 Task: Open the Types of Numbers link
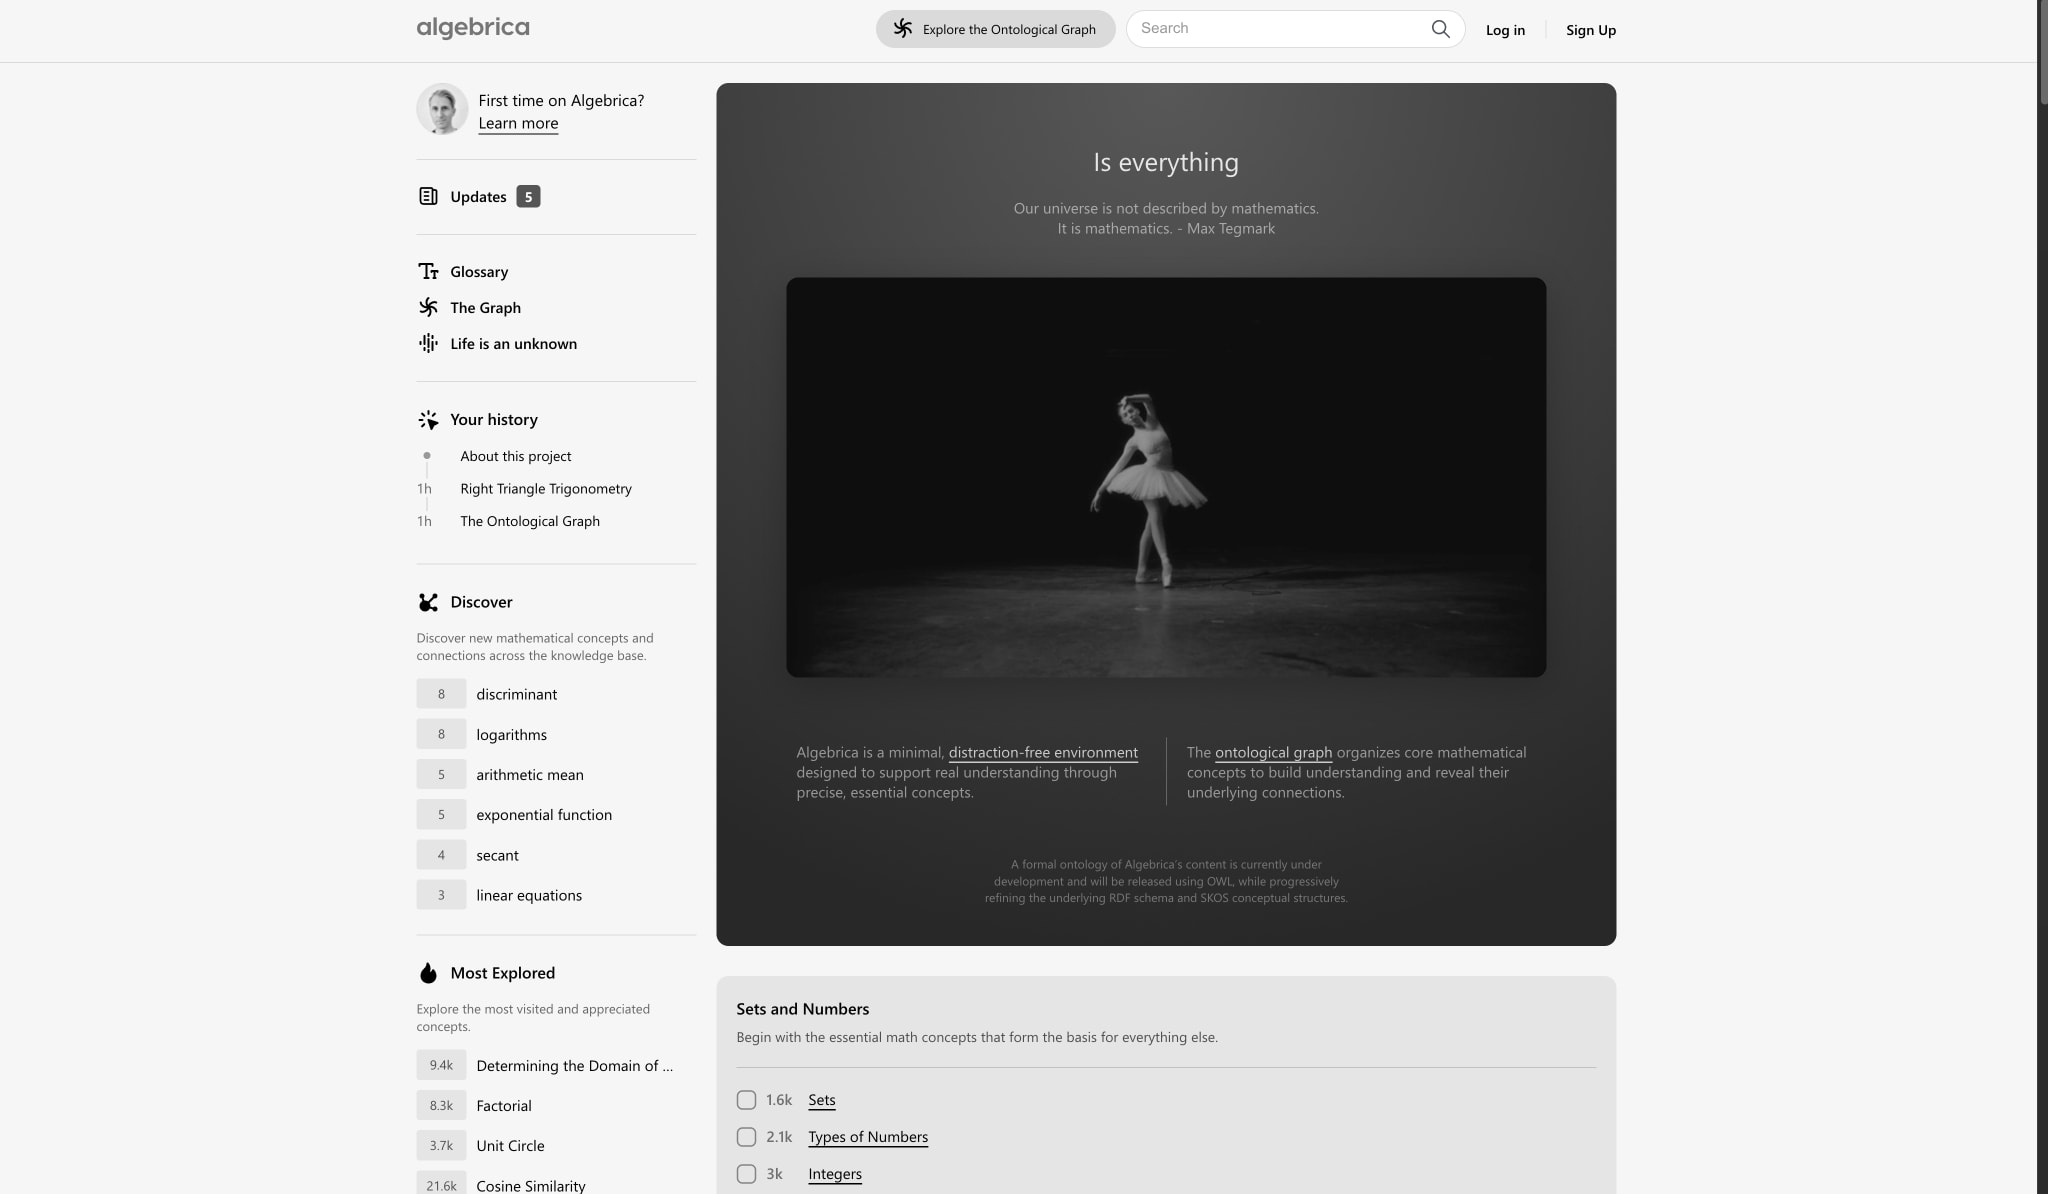tap(868, 1137)
